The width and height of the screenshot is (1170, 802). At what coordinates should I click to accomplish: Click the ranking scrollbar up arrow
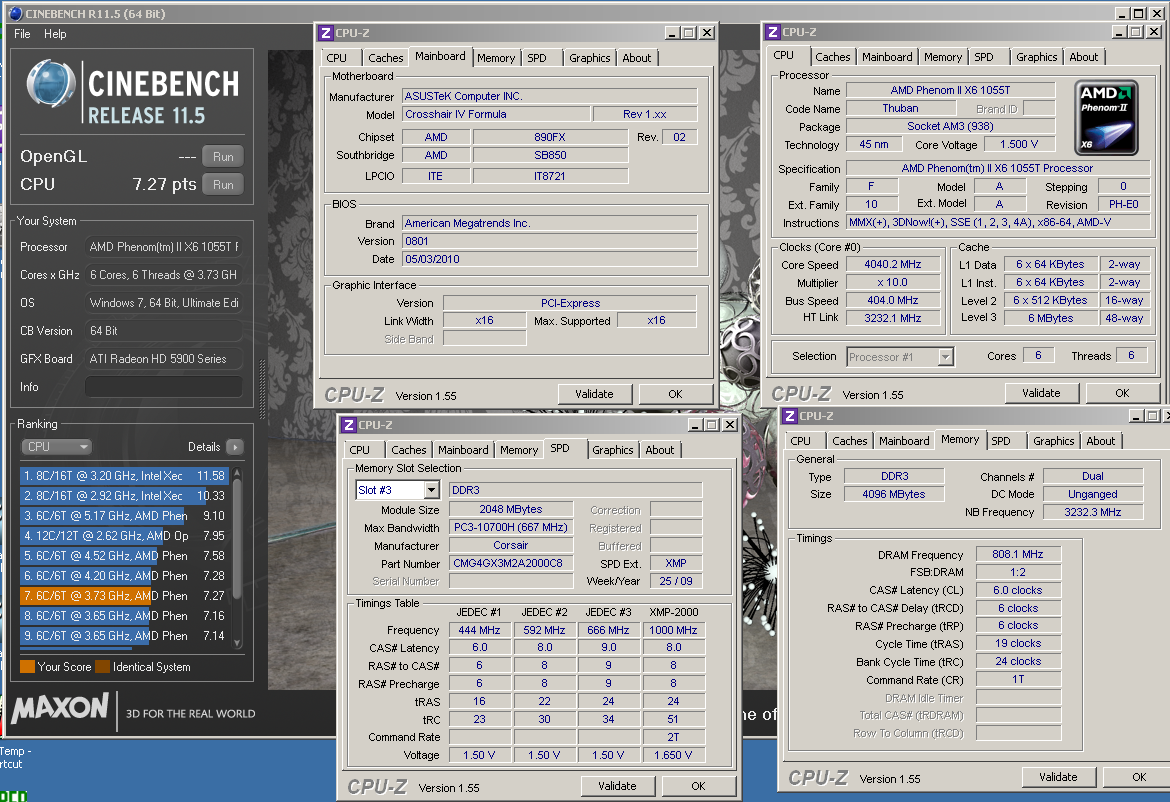tap(237, 472)
